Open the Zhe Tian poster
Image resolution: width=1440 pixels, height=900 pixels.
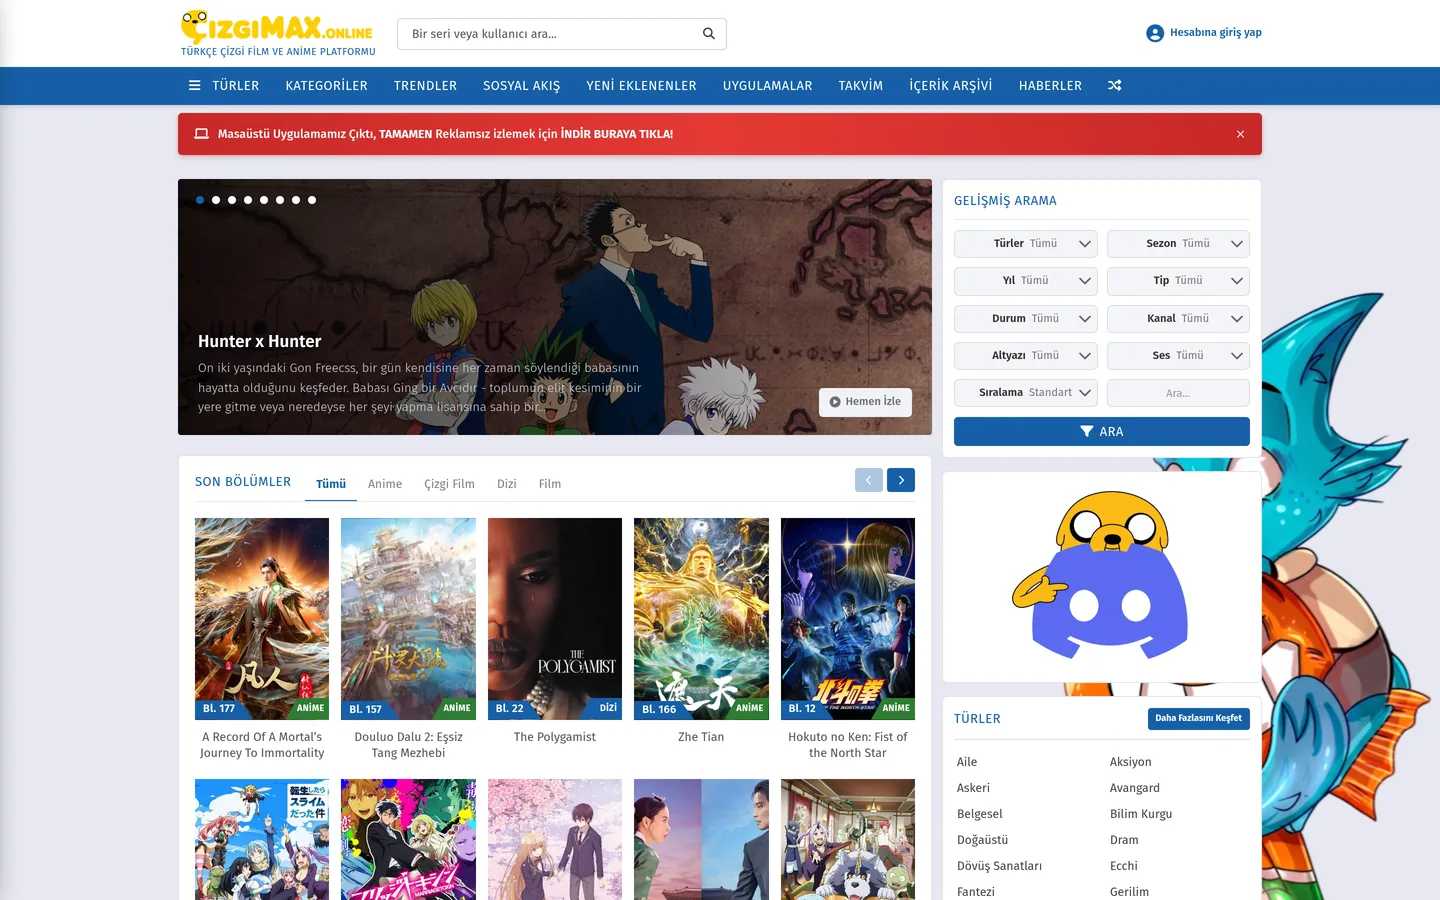tap(701, 619)
